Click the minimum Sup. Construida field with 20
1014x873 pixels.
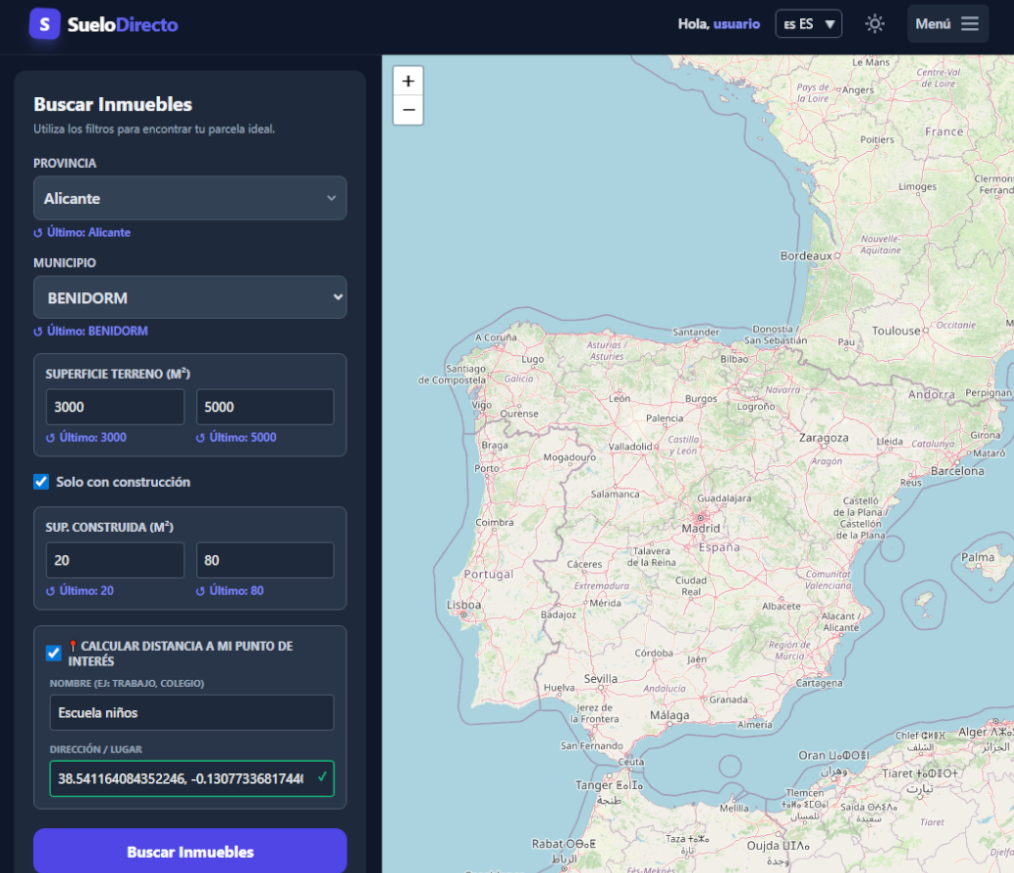[115, 560]
